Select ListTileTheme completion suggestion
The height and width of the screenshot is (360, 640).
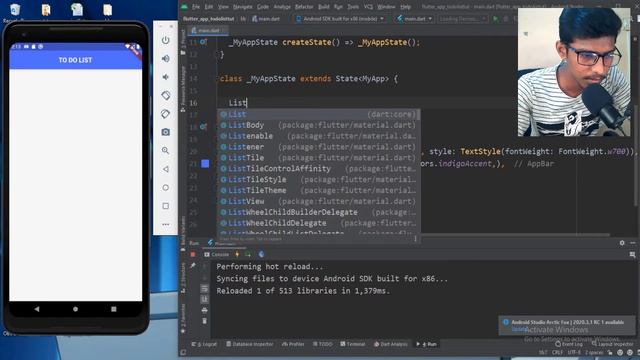(x=318, y=190)
